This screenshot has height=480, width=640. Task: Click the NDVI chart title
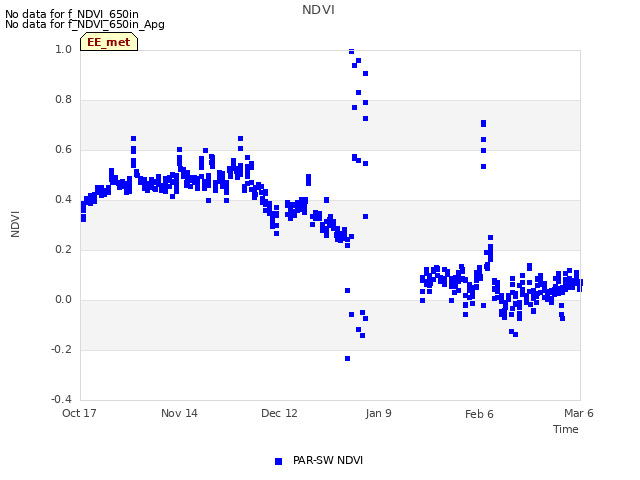[x=318, y=10]
